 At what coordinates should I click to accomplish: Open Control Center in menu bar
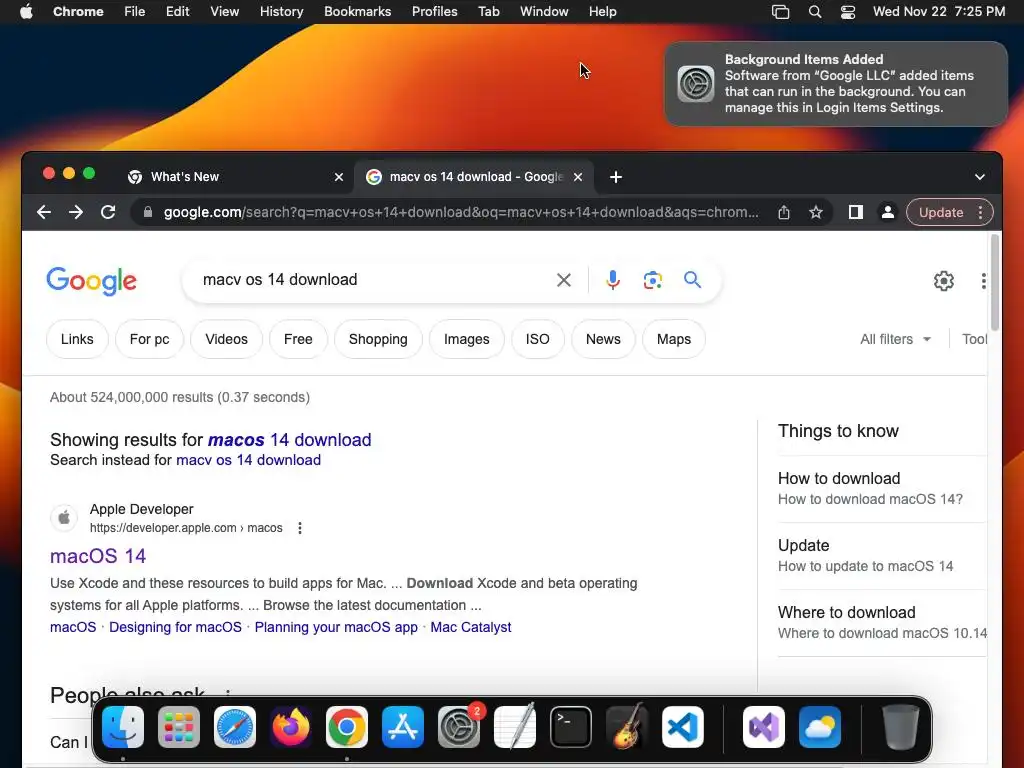point(848,12)
